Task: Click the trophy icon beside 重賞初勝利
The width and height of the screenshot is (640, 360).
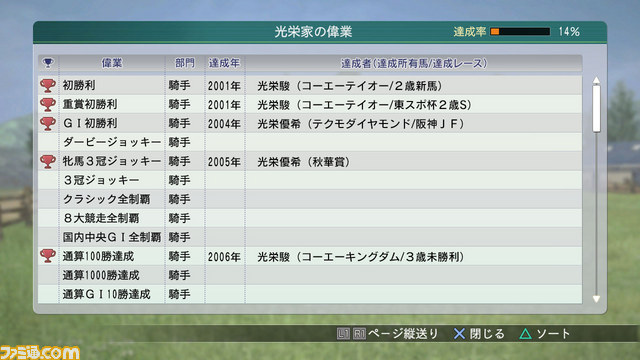Action: coord(48,104)
